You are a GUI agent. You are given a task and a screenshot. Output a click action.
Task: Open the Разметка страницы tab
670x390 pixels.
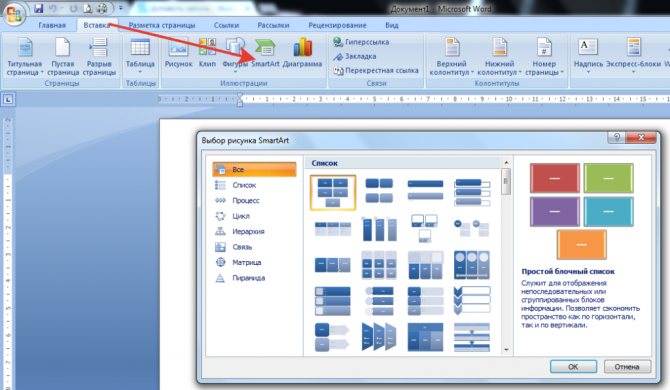[x=162, y=25]
